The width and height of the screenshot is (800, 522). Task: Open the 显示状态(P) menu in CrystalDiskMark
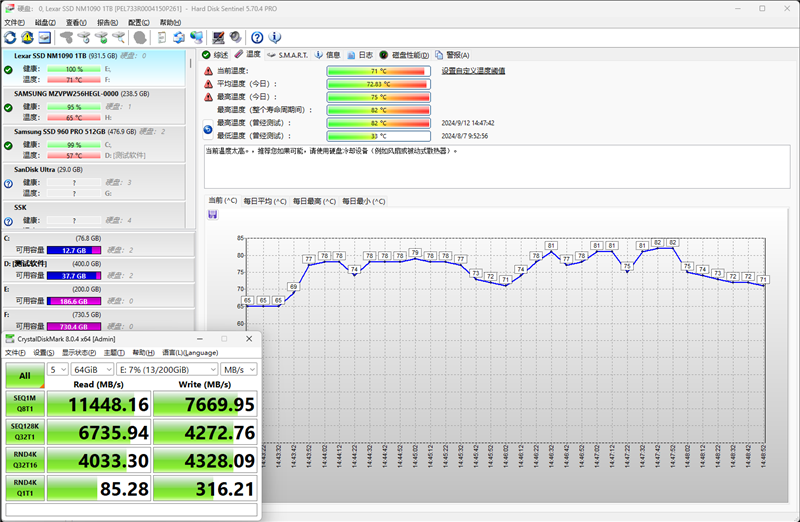click(x=79, y=353)
